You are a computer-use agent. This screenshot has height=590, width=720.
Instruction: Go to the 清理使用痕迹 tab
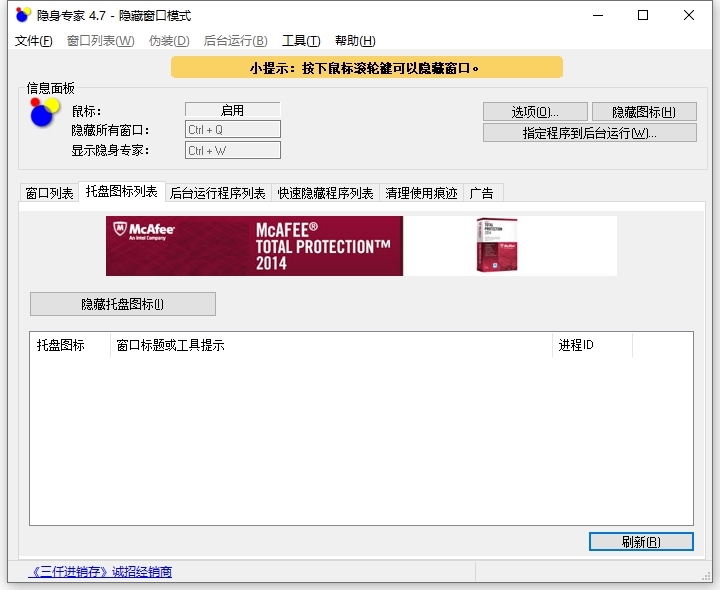pos(422,193)
